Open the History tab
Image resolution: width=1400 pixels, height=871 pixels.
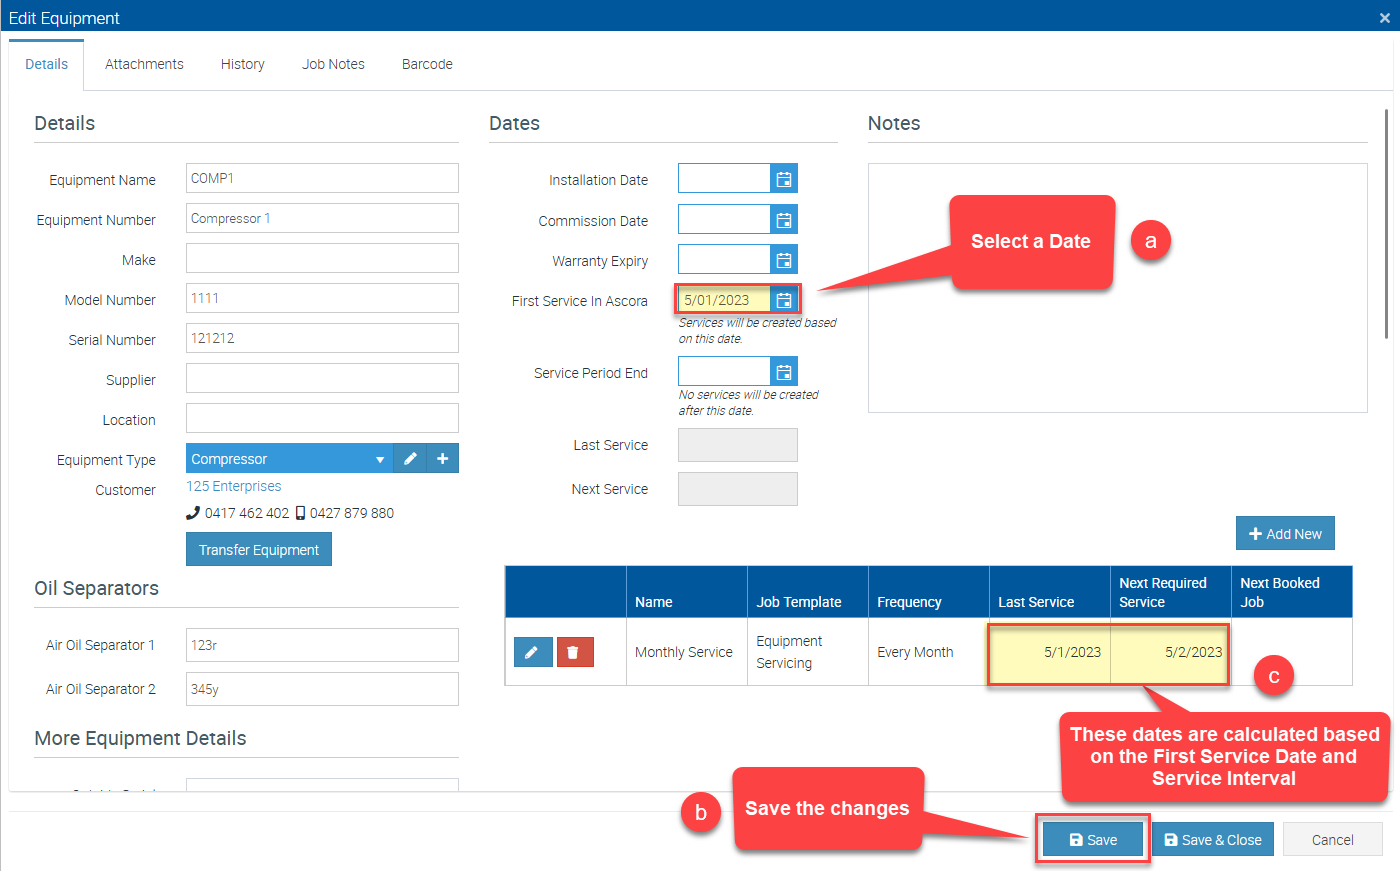tap(242, 64)
